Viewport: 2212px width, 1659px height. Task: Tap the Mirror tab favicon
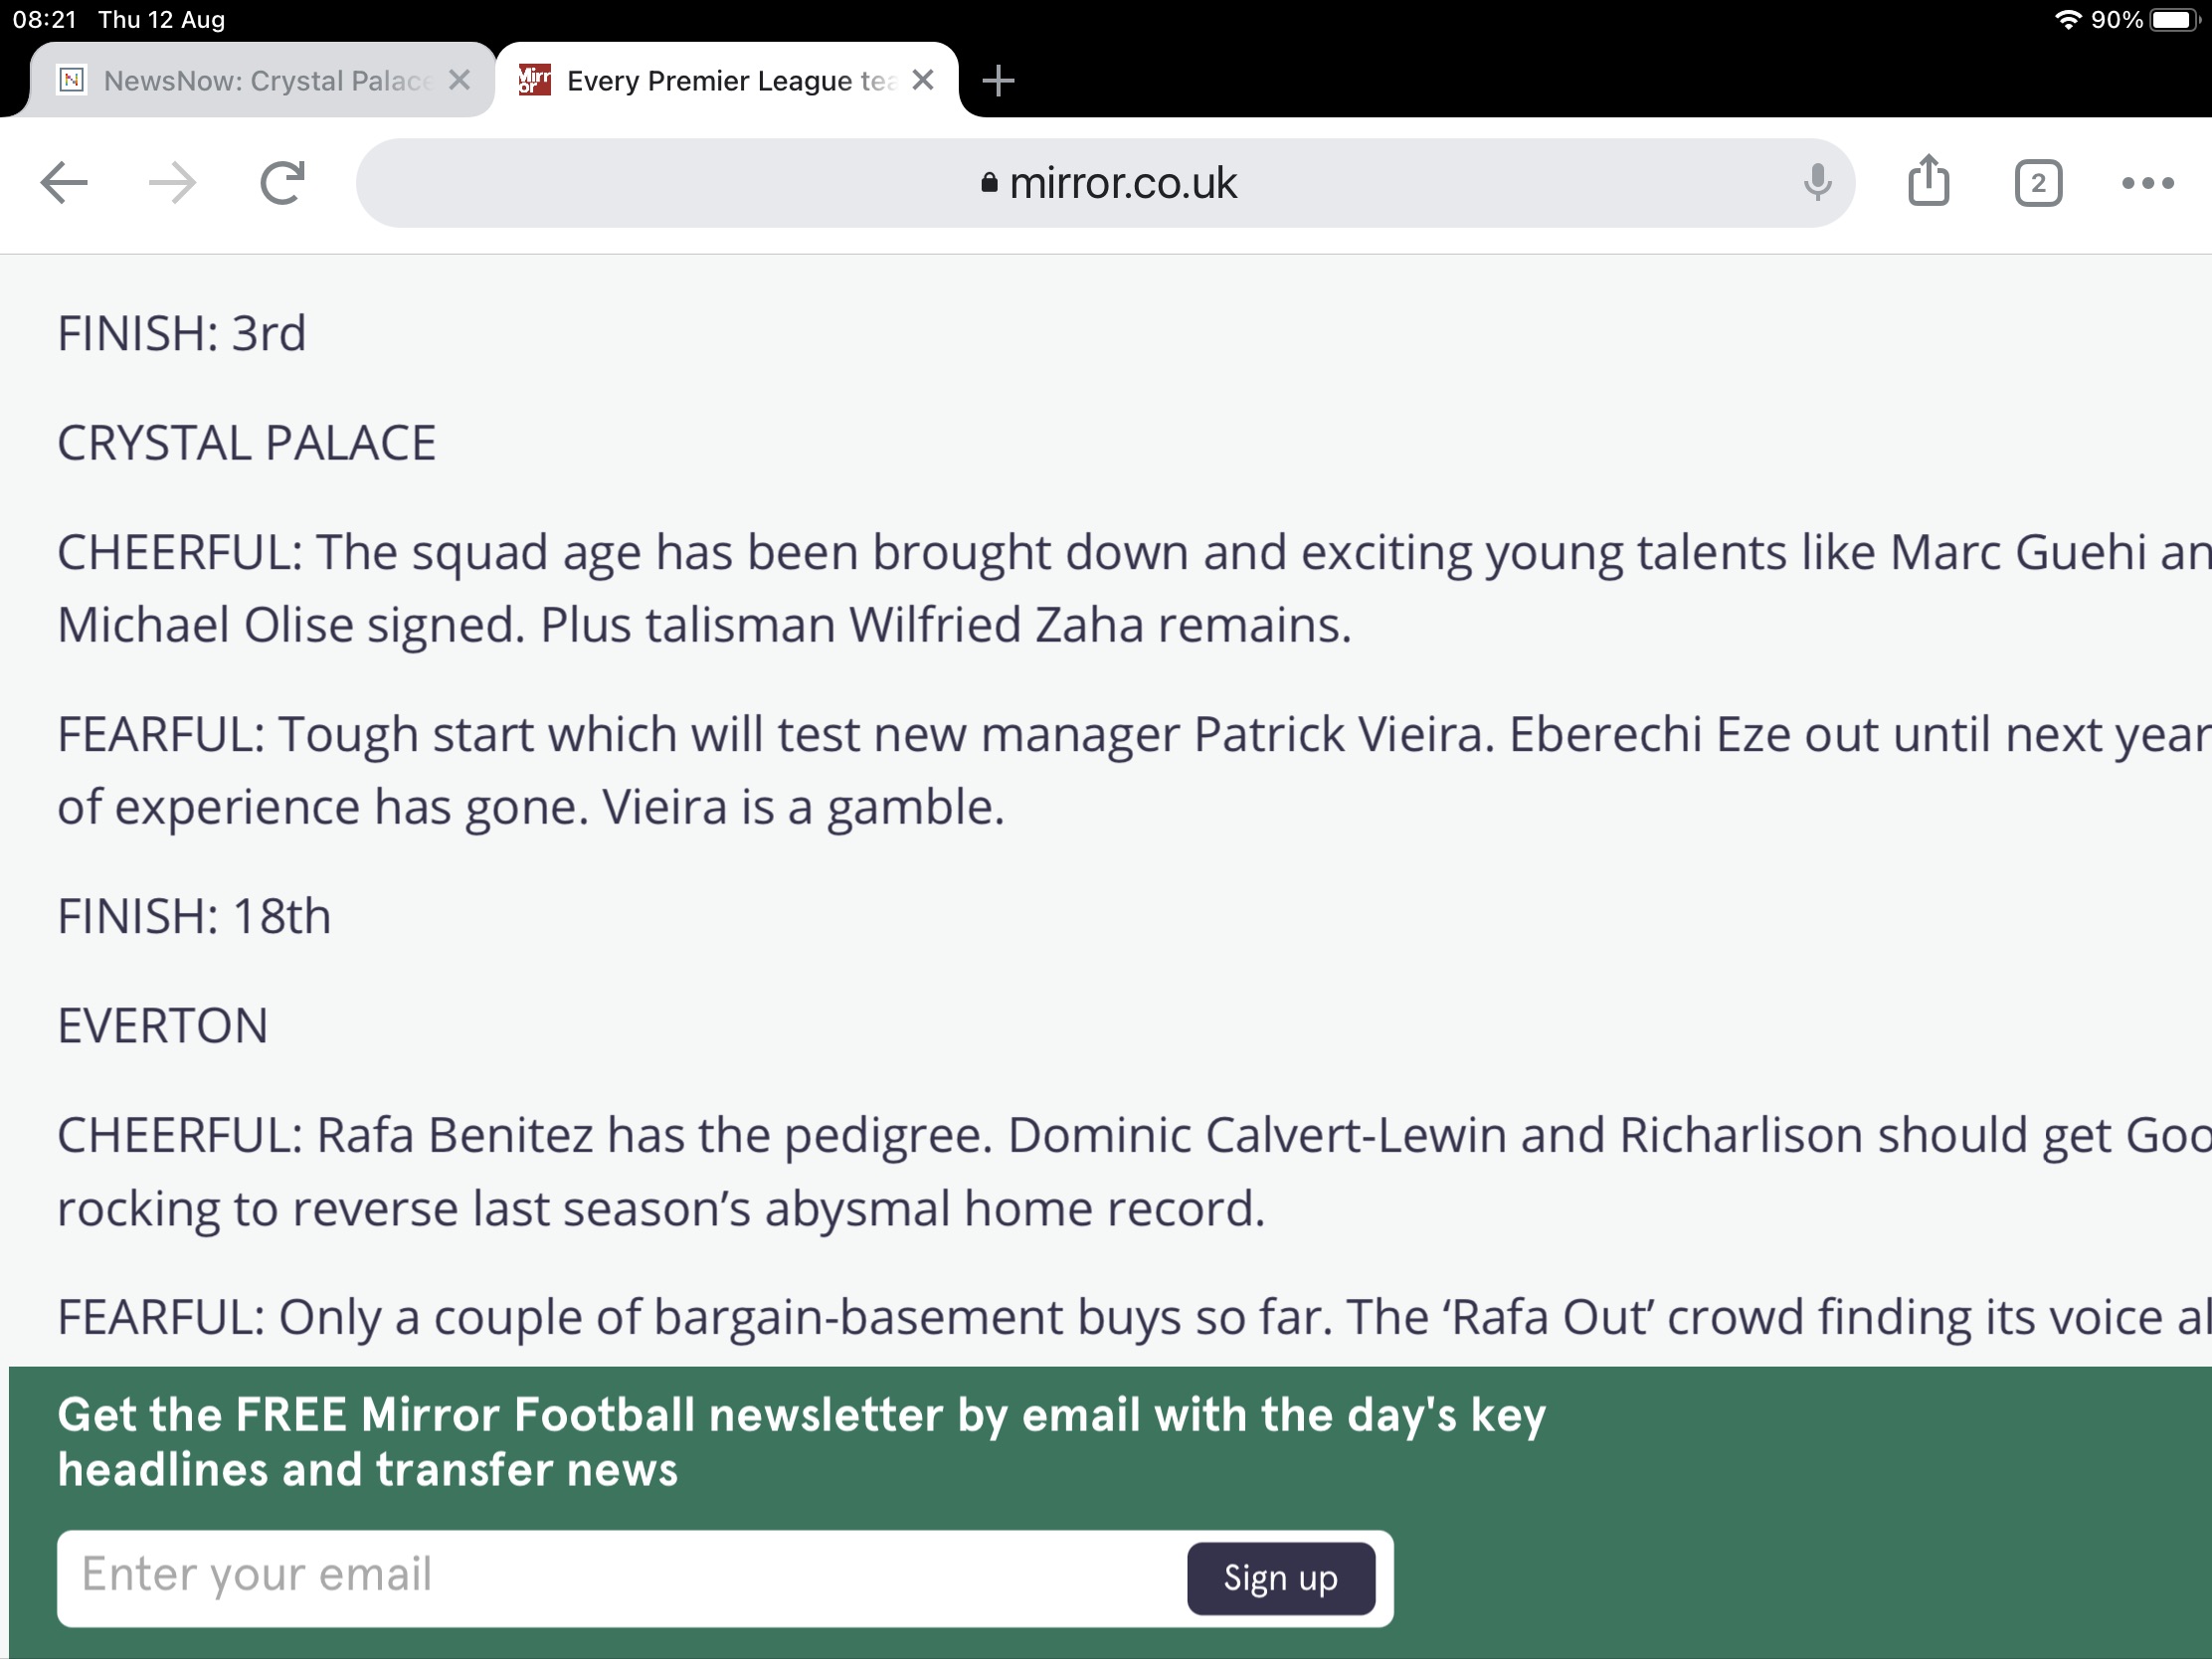pos(534,80)
